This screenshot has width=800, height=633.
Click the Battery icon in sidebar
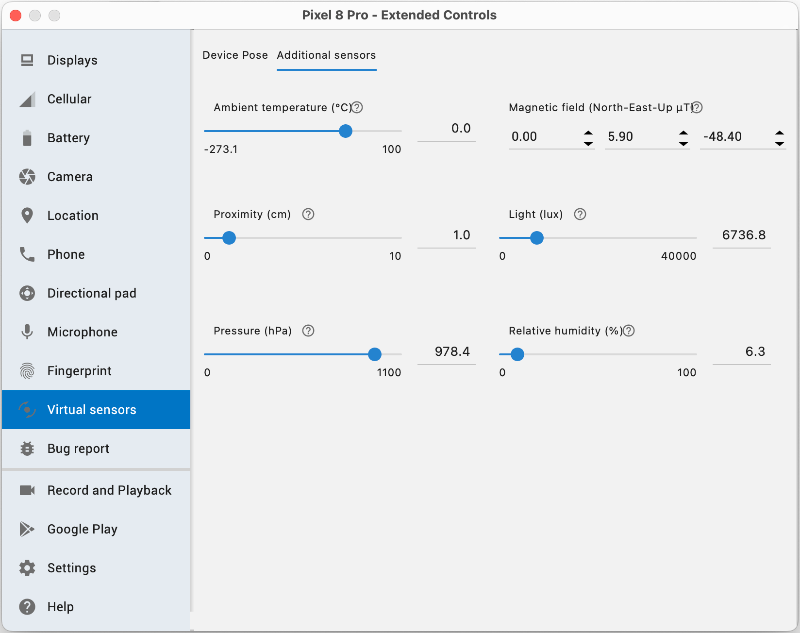coord(27,138)
